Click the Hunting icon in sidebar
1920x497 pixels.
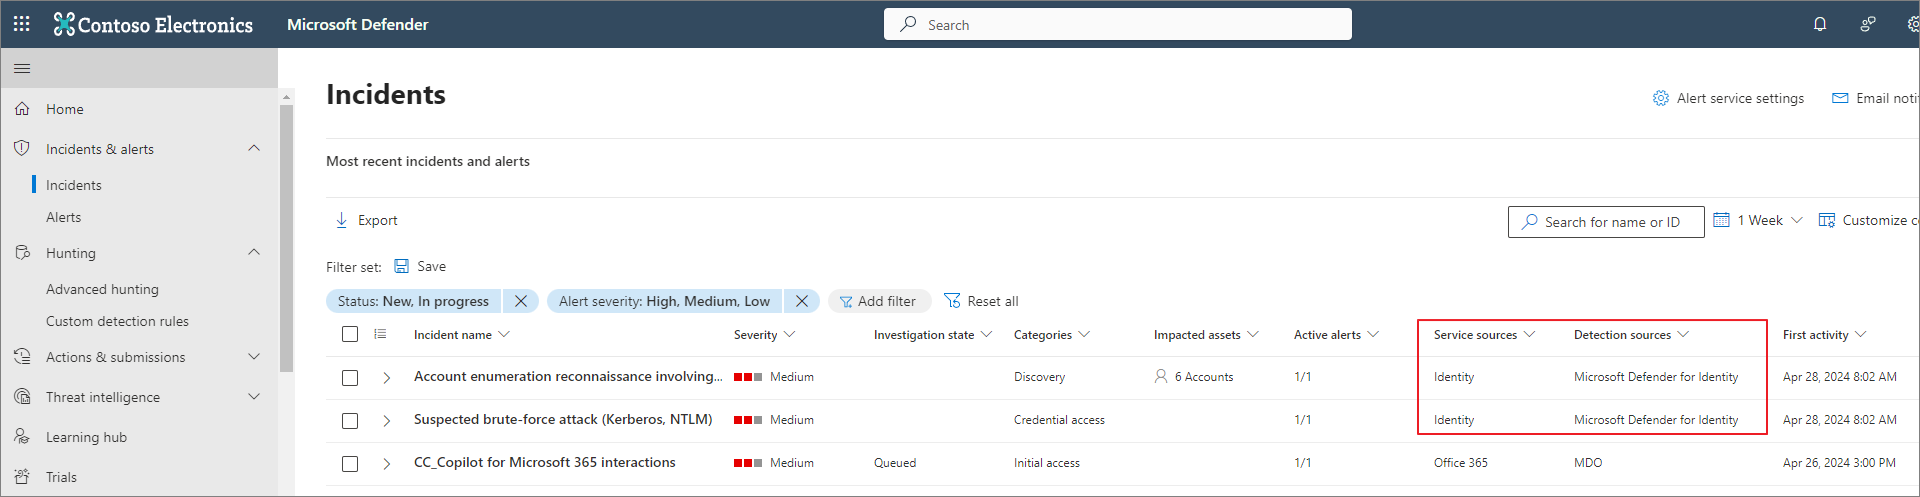22,252
